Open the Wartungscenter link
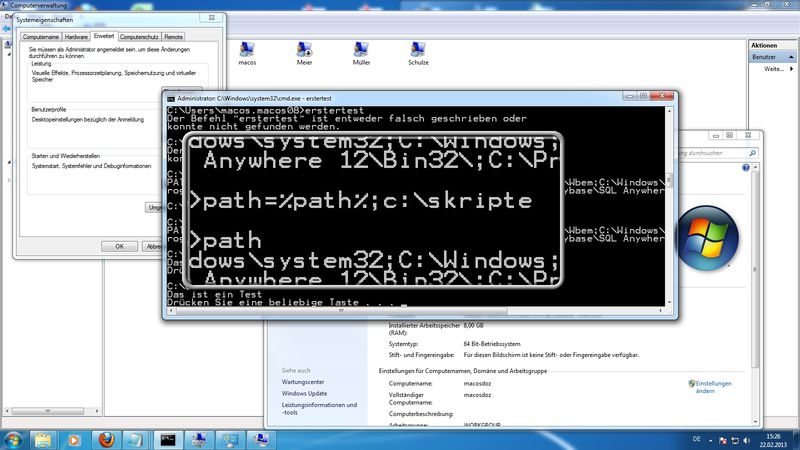 pyautogui.click(x=303, y=382)
